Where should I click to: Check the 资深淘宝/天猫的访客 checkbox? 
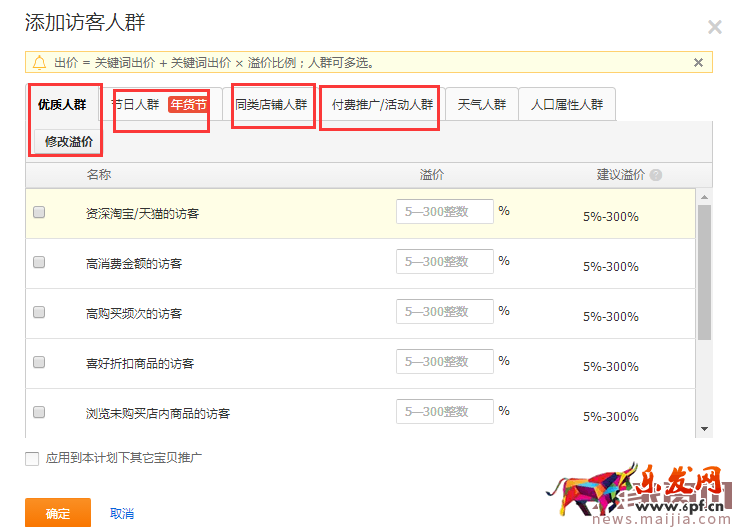point(39,212)
